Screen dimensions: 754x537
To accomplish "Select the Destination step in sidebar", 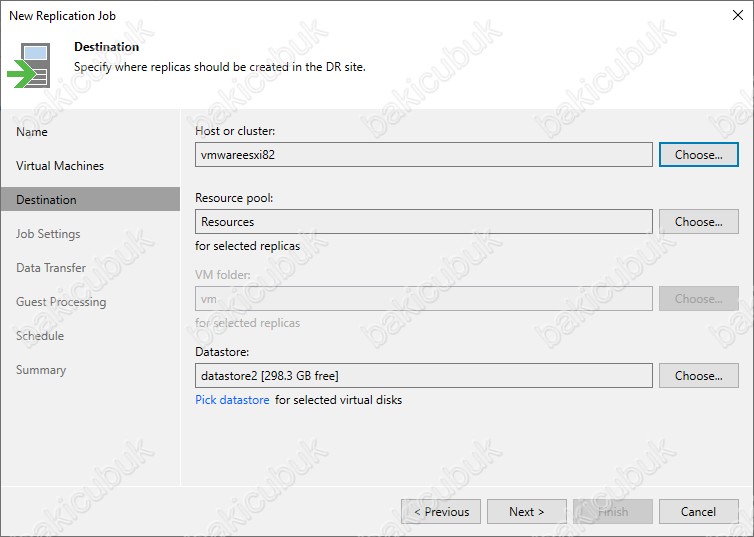I will tap(90, 200).
